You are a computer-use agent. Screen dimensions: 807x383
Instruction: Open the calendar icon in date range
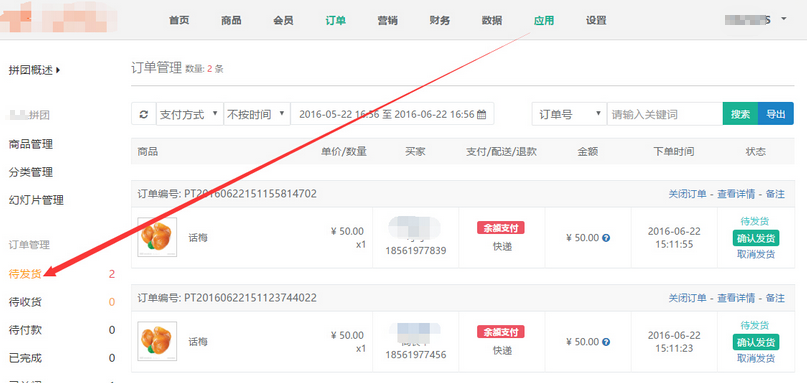[482, 114]
